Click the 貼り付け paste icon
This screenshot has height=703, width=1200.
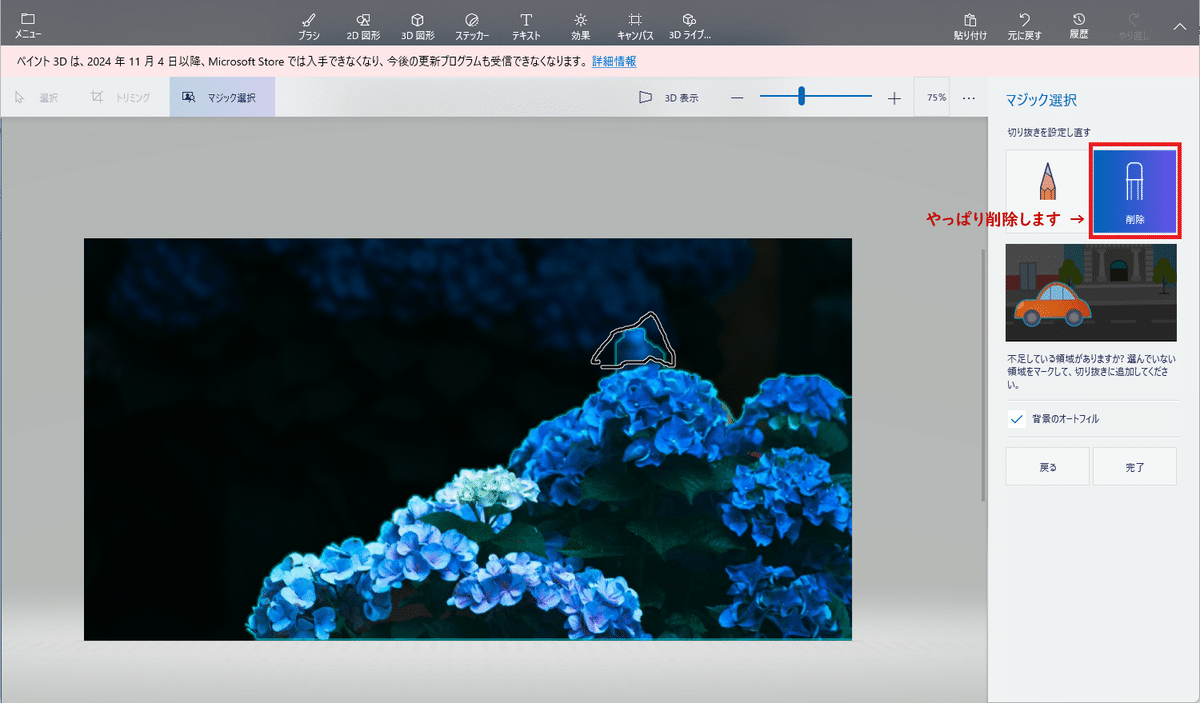[x=970, y=25]
